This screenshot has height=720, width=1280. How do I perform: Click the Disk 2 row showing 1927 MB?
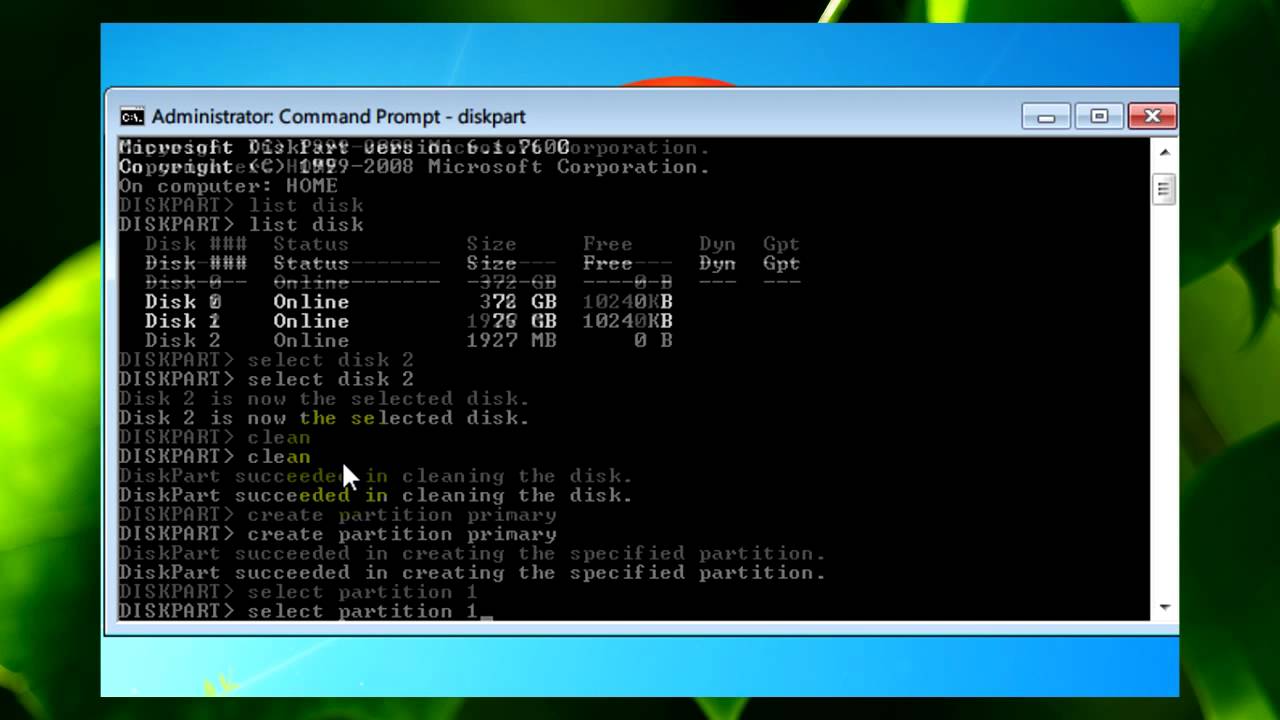[x=408, y=341]
